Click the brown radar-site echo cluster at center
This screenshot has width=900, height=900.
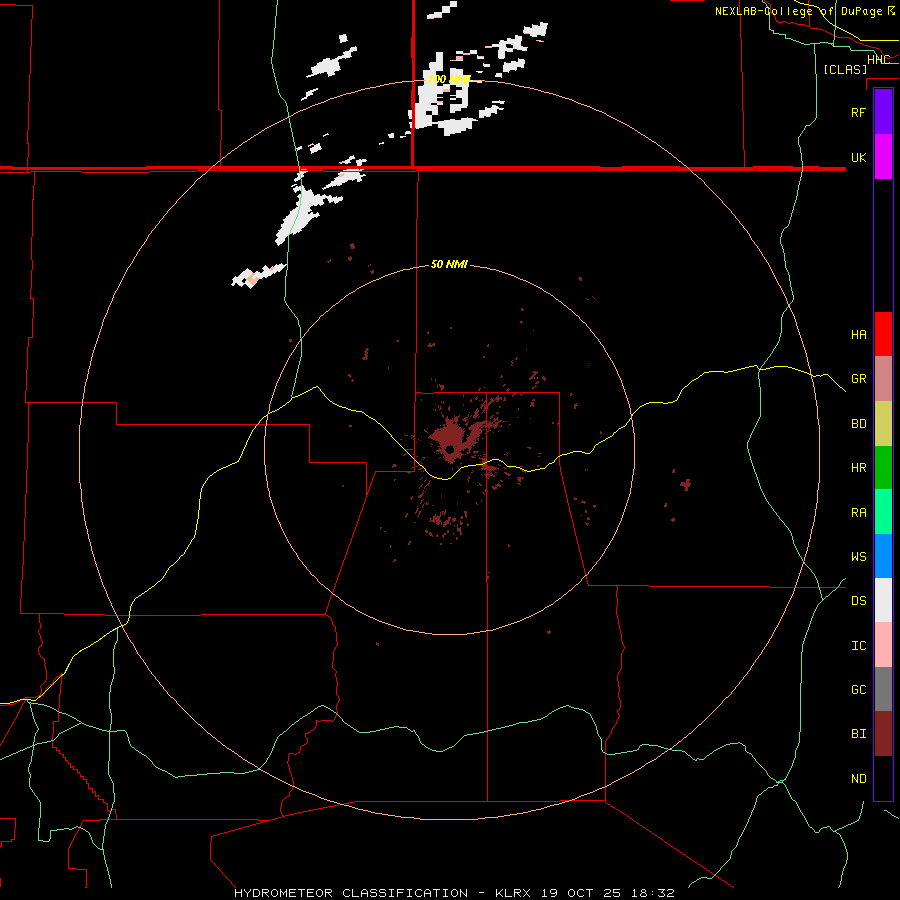coord(449,439)
